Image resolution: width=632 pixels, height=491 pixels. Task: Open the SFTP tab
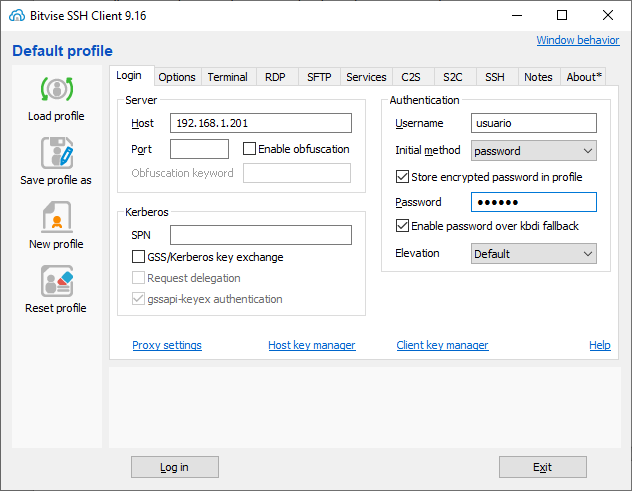319,77
